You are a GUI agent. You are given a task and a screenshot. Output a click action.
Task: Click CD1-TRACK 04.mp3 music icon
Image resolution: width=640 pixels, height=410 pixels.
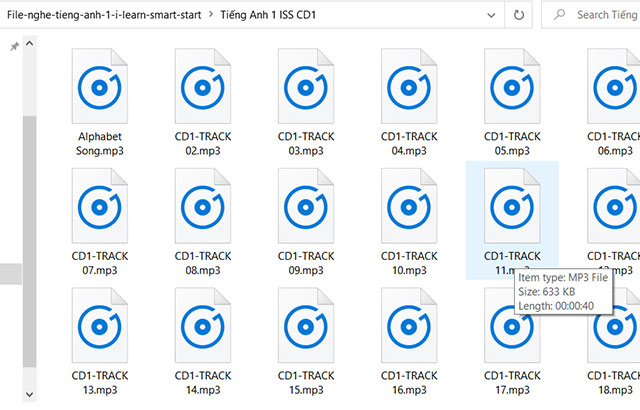[409, 85]
